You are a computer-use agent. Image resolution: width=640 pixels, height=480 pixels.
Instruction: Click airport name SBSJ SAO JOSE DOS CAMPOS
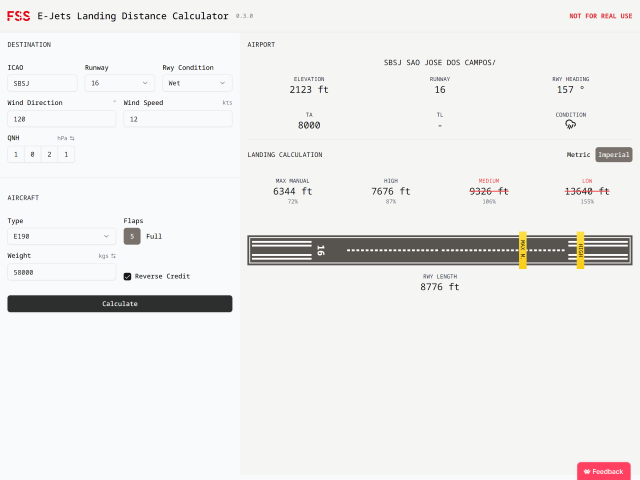click(x=440, y=62)
